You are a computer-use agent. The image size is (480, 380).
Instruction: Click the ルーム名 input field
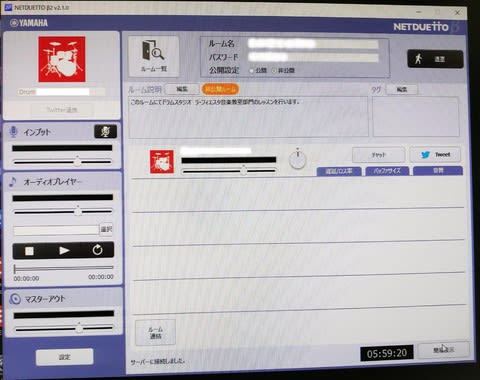tap(313, 44)
